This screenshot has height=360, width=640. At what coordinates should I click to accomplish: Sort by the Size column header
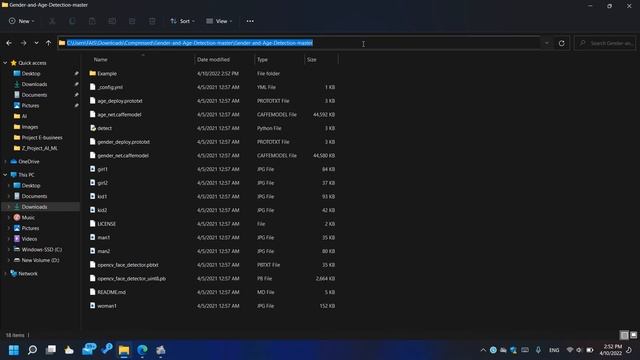(312, 60)
